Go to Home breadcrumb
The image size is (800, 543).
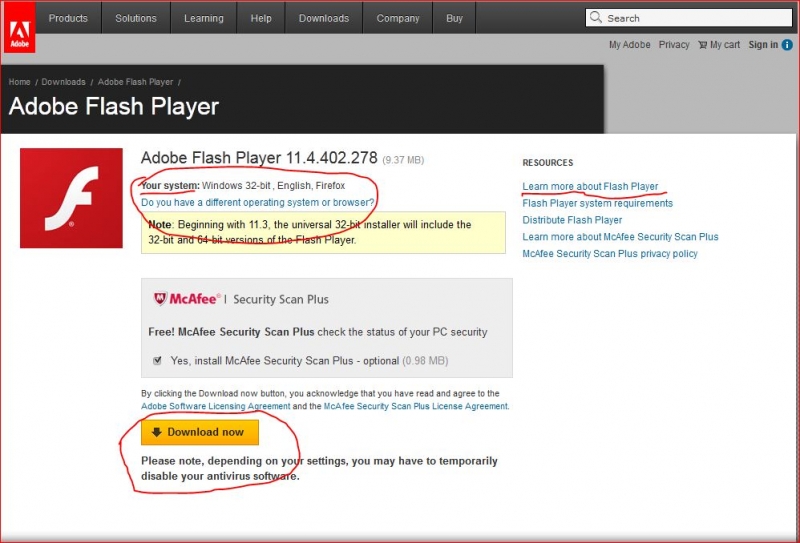19,82
